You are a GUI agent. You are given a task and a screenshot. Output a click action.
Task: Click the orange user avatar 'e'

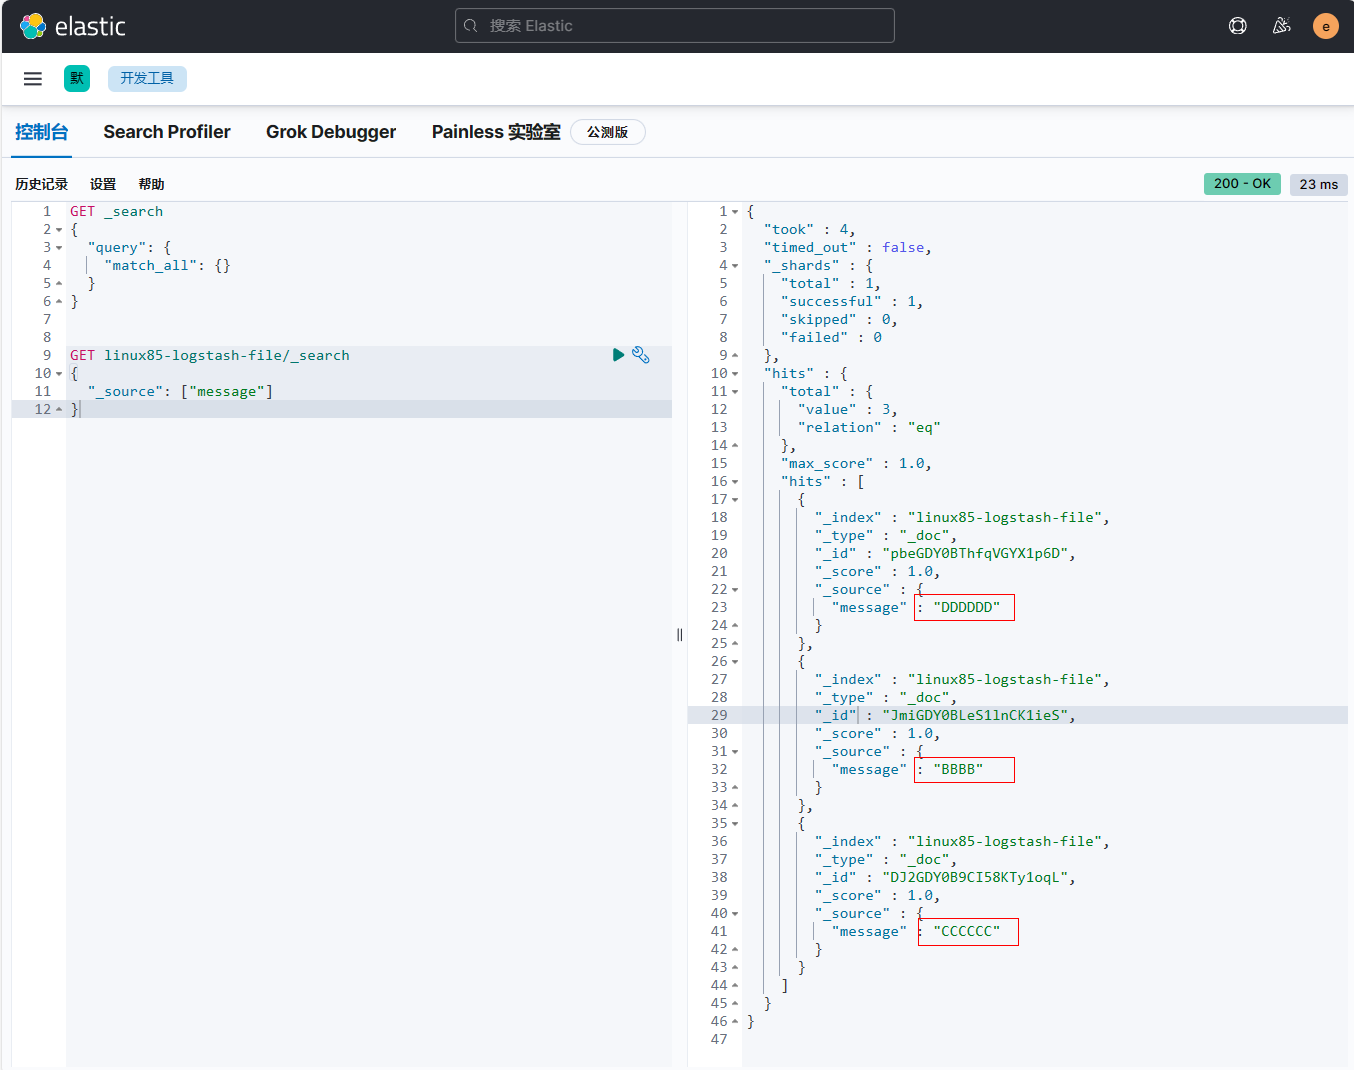[x=1325, y=26]
